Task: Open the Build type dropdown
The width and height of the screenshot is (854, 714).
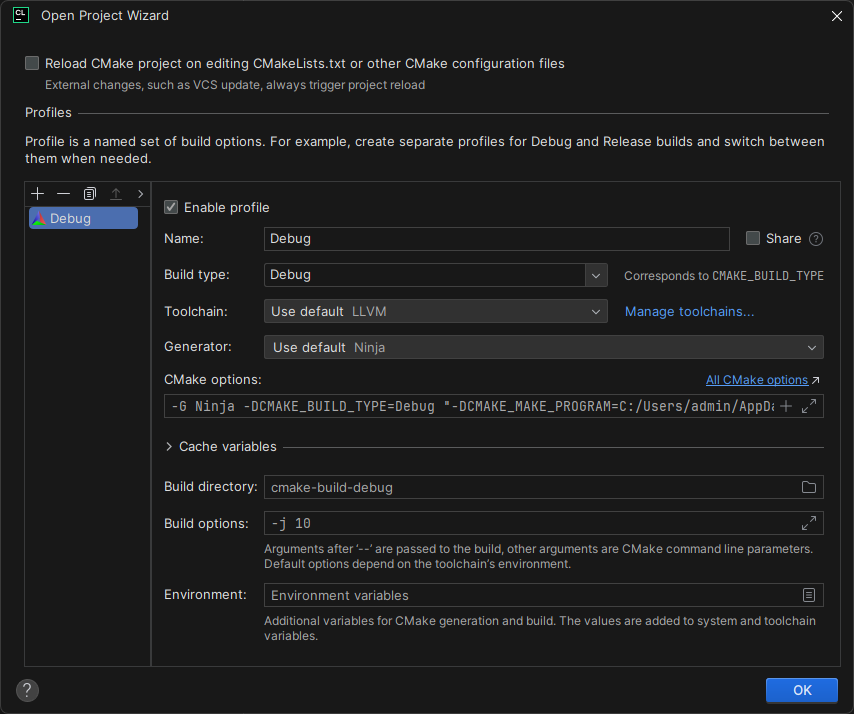Action: tap(596, 274)
